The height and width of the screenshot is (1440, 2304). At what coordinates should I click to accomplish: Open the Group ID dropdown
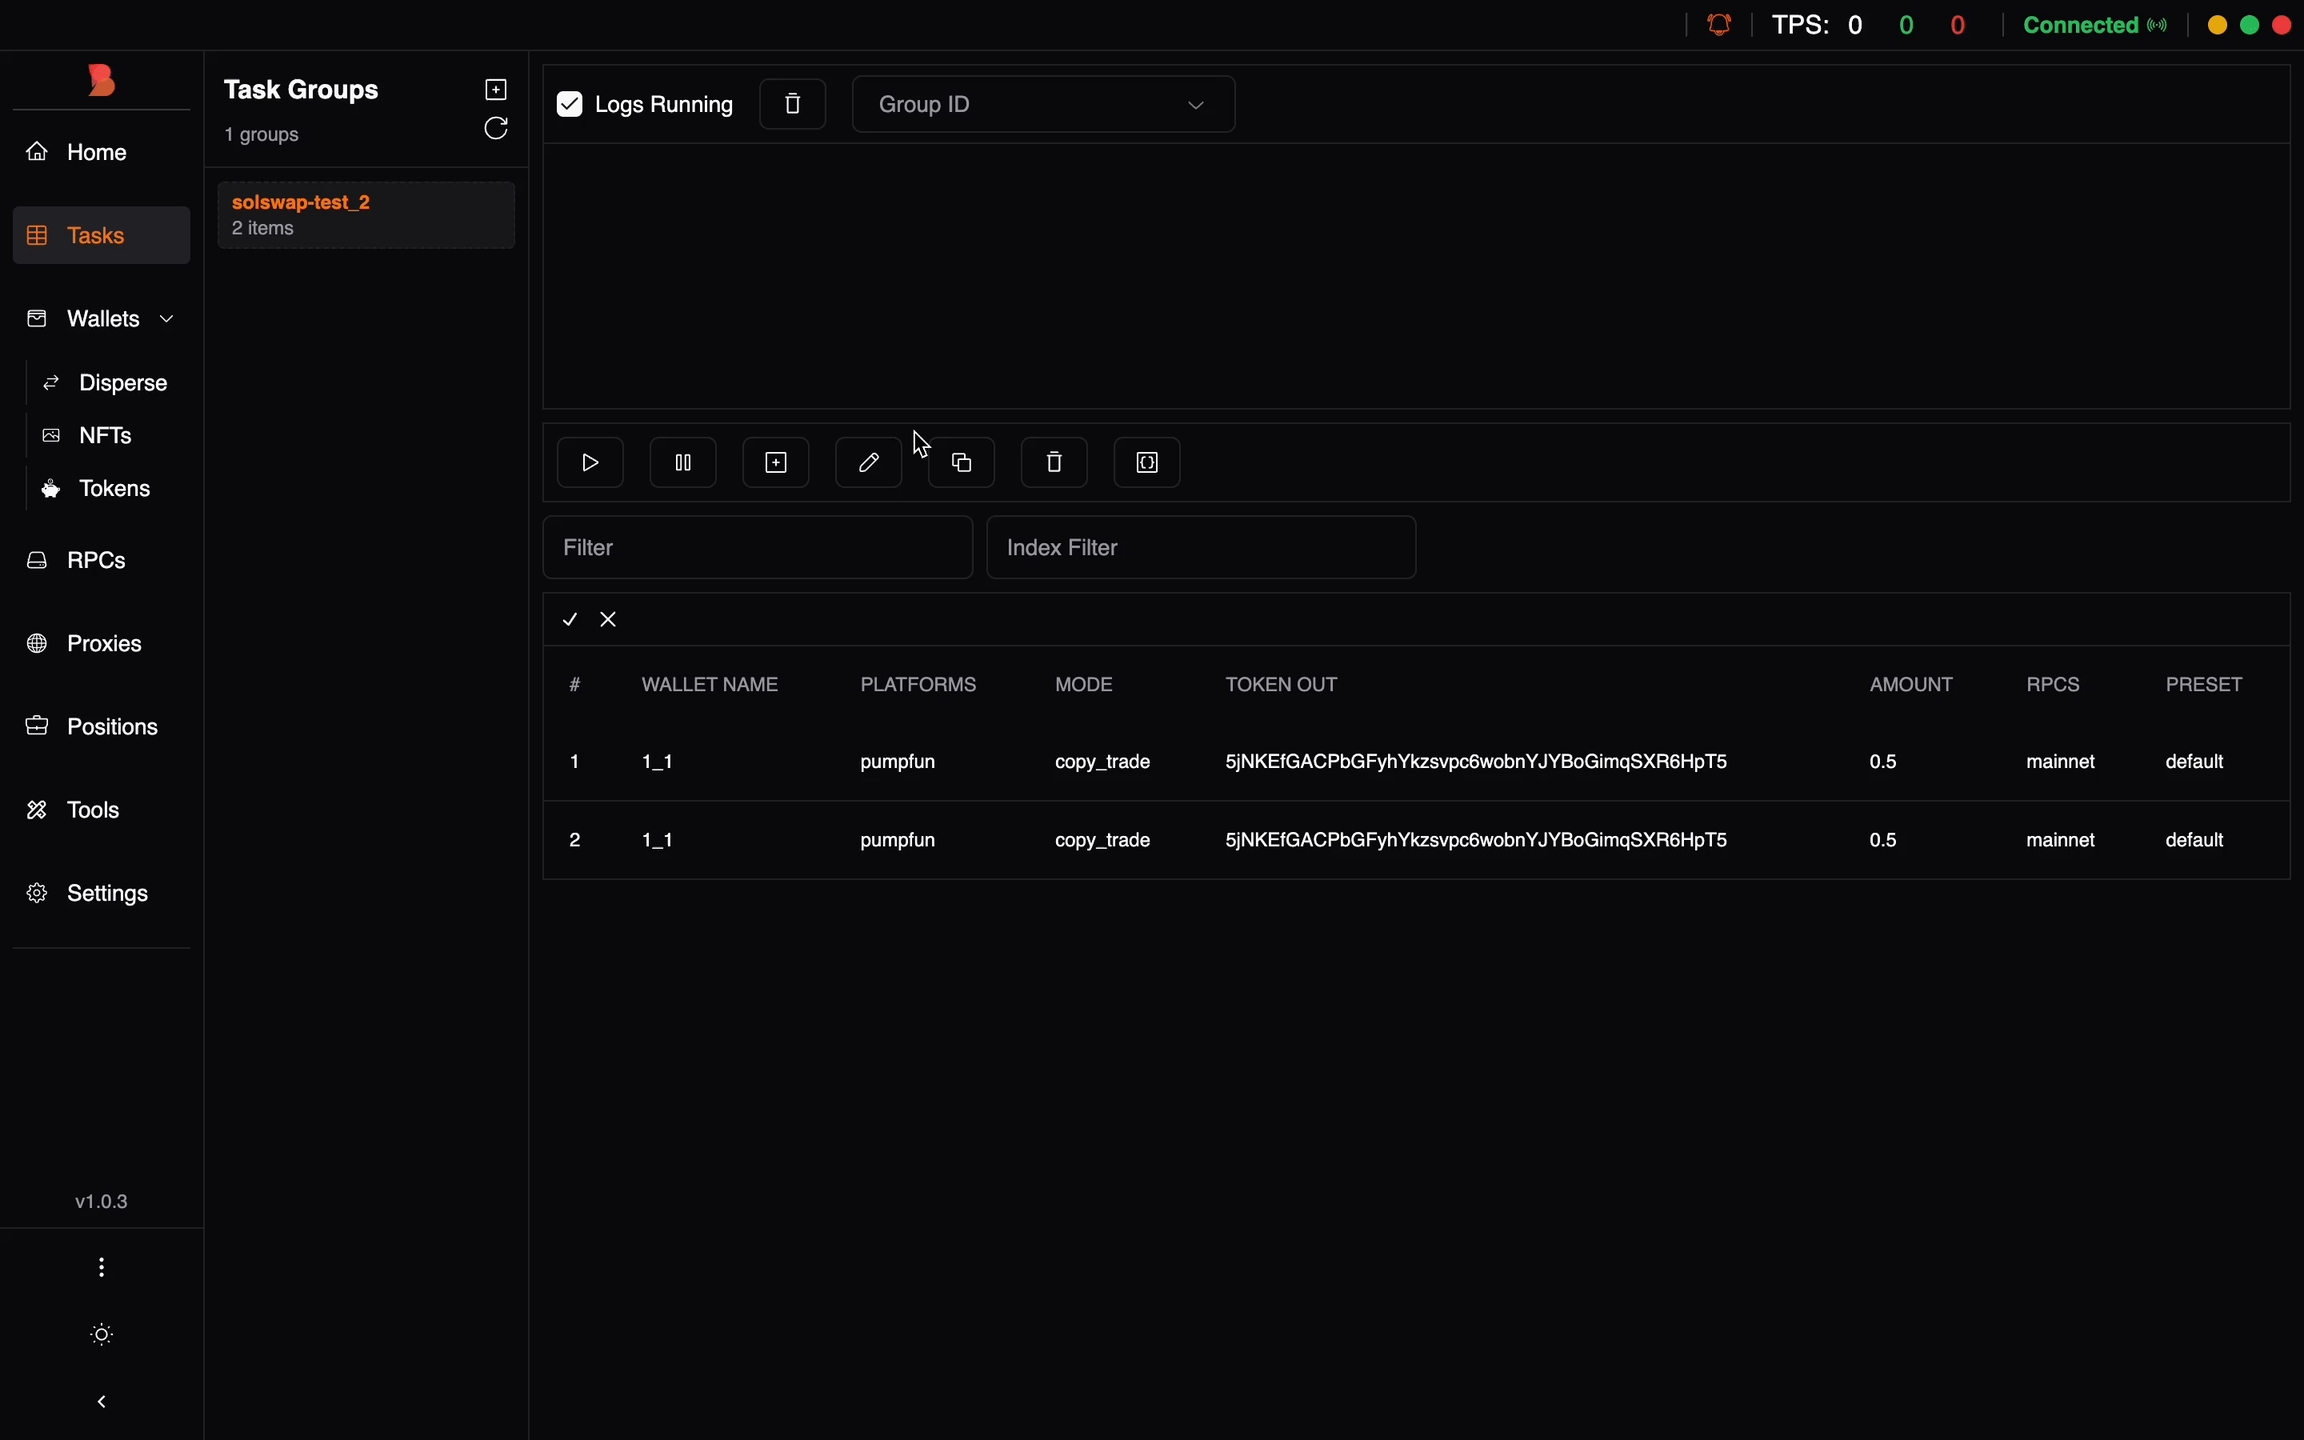point(1043,104)
